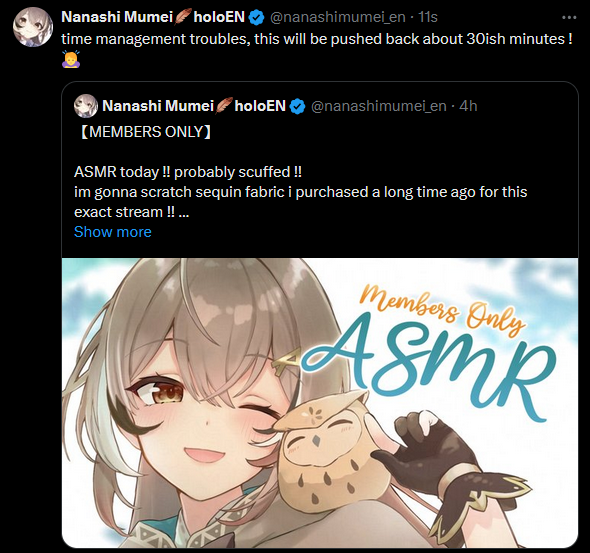Open the three-dot more options menu
The image size is (590, 553).
(569, 17)
